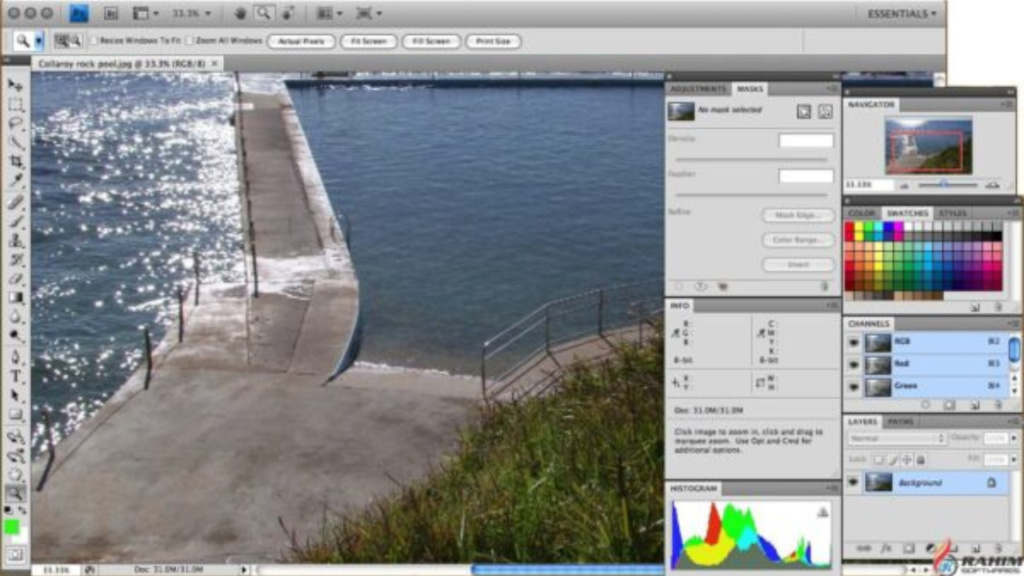This screenshot has width=1024, height=576.
Task: Enable Resize Windows To Fit checkbox
Action: pyautogui.click(x=94, y=41)
